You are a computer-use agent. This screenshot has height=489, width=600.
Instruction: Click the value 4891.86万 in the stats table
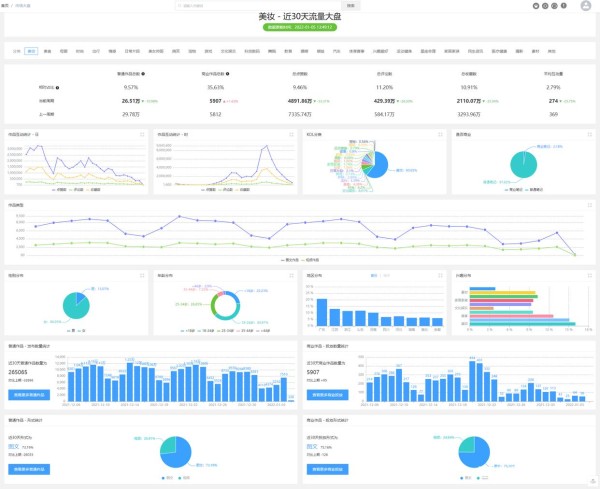(300, 101)
